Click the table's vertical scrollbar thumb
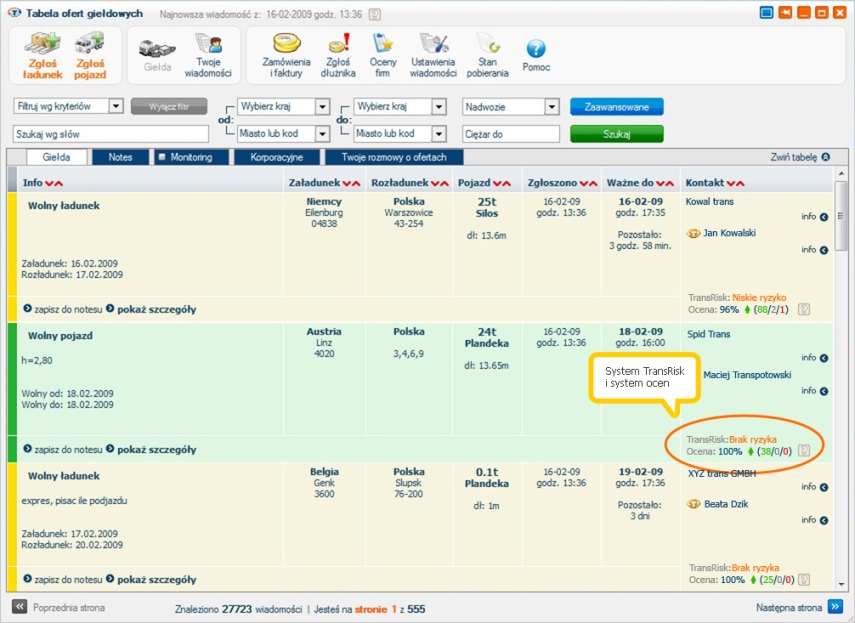Viewport: 855px width, 623px height. (x=841, y=215)
